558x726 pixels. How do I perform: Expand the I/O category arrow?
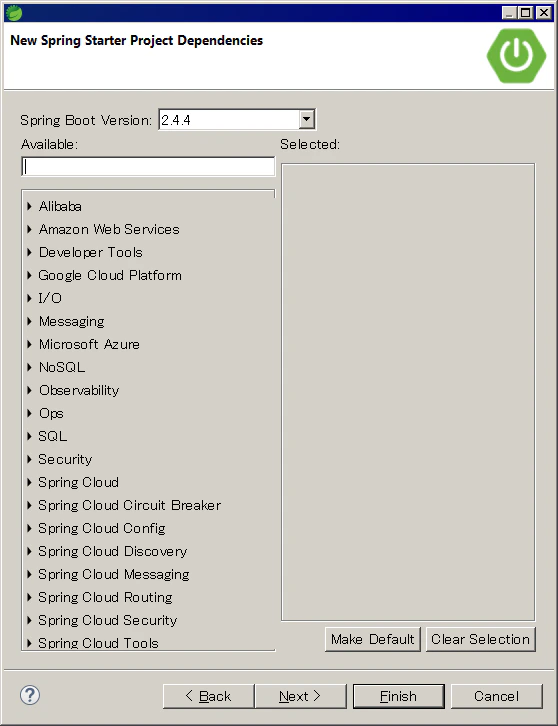click(29, 298)
